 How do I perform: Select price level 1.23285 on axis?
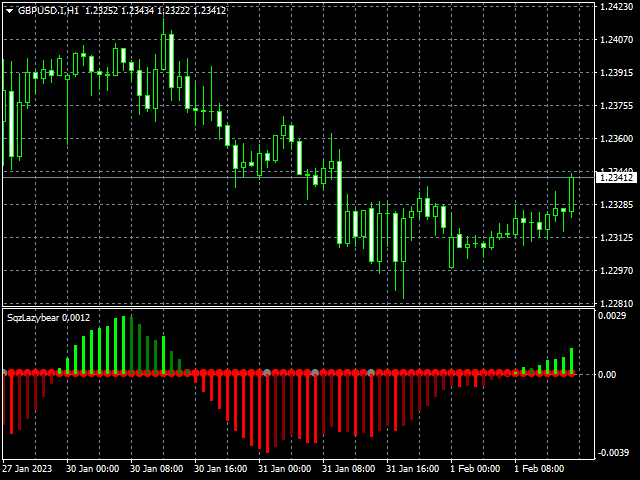click(x=616, y=204)
